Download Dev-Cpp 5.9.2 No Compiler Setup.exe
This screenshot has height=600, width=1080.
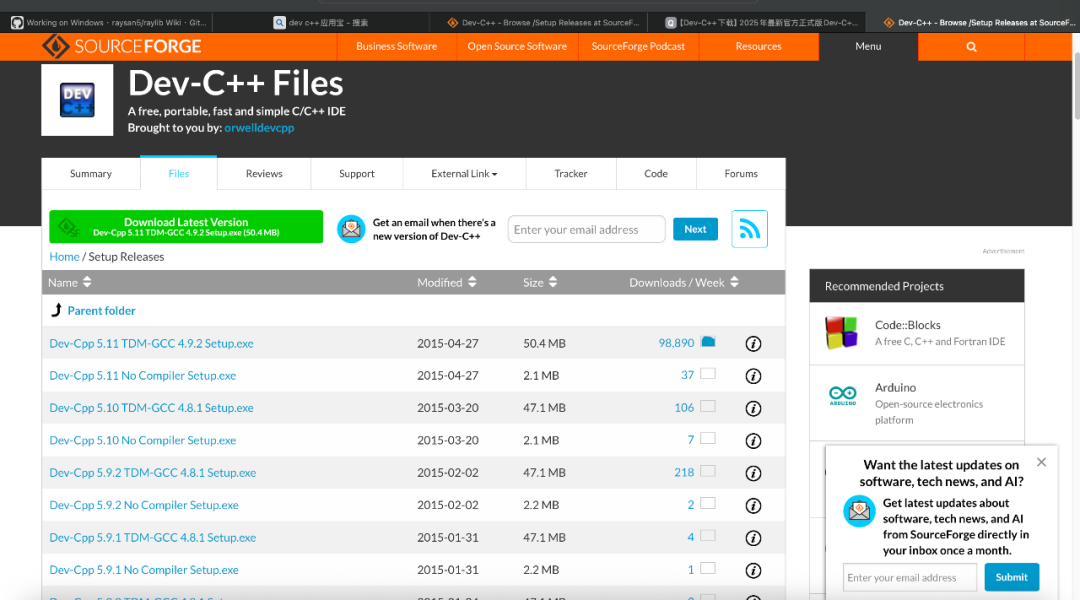(144, 505)
